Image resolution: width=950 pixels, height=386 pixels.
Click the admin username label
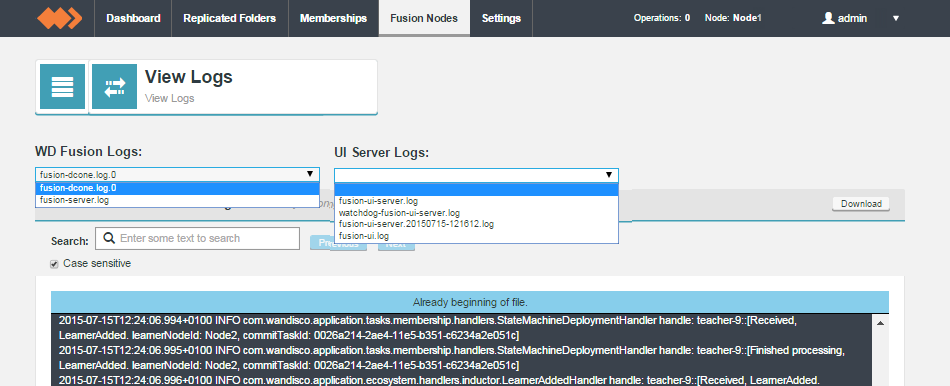tap(852, 18)
